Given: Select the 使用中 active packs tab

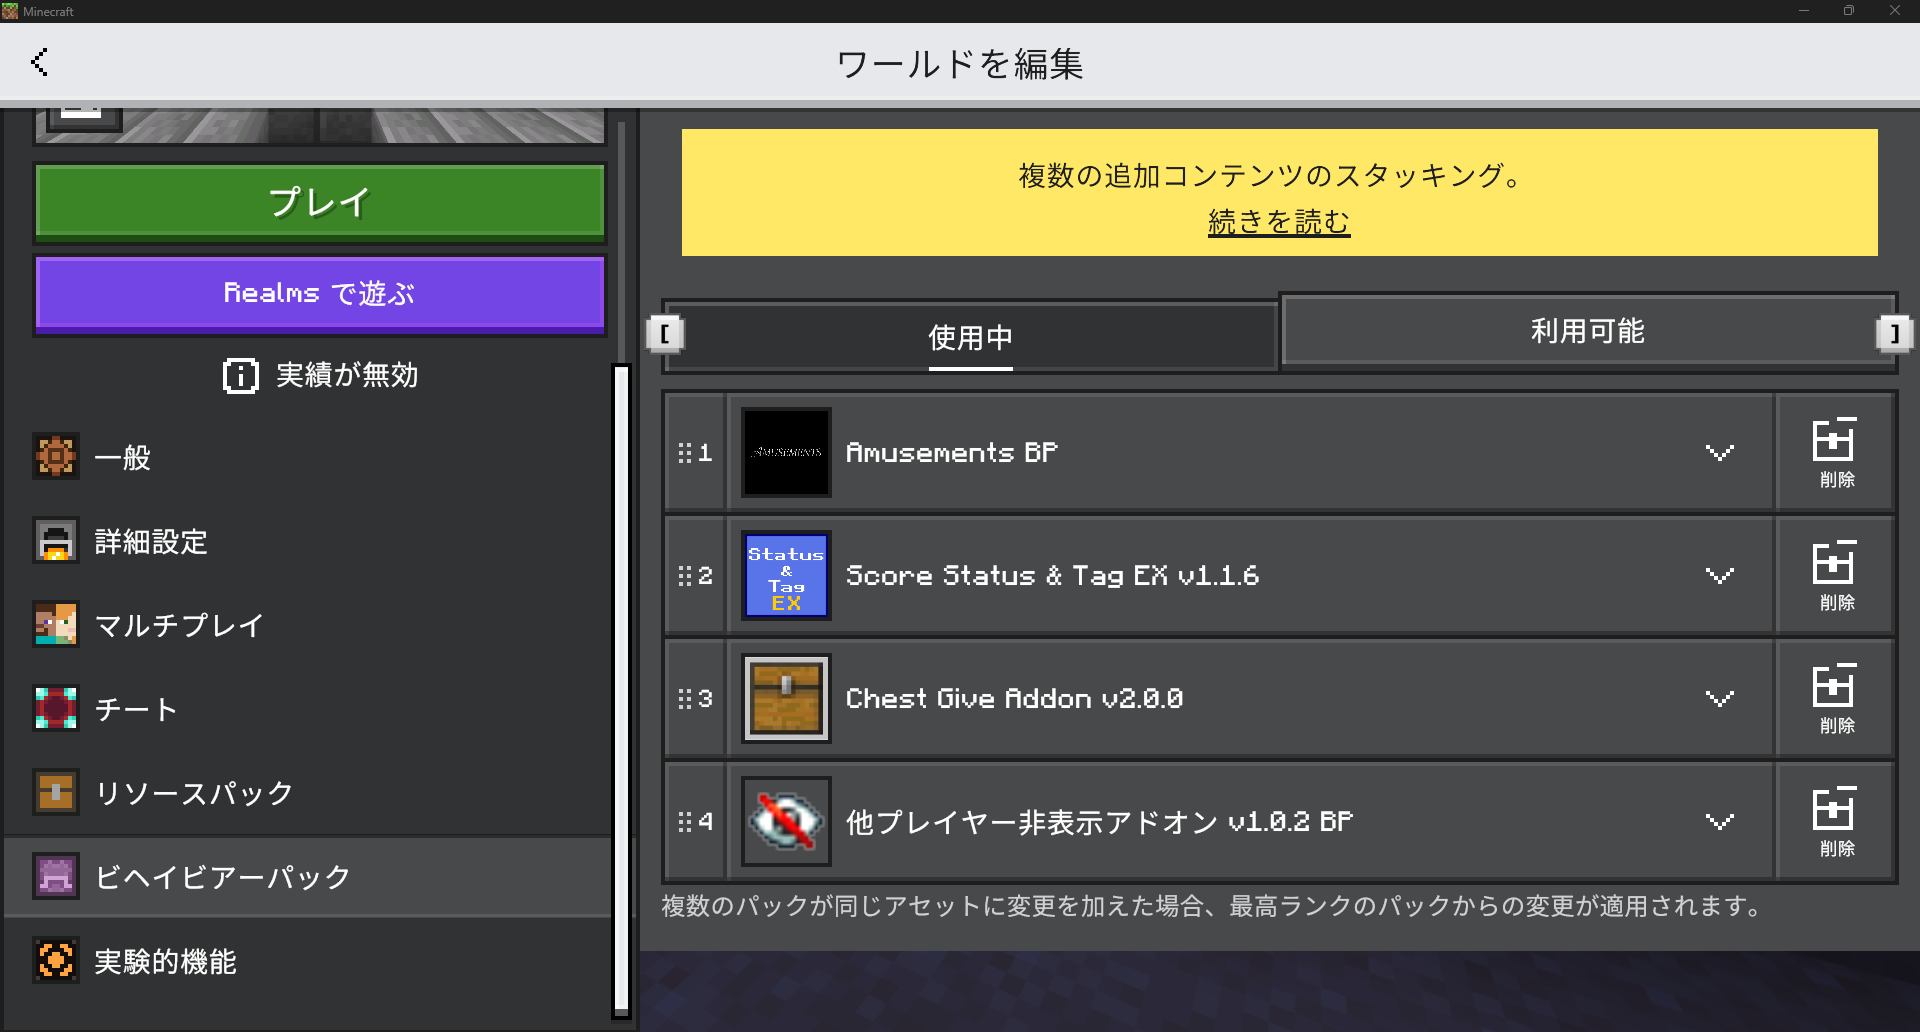Looking at the screenshot, I should pos(970,338).
